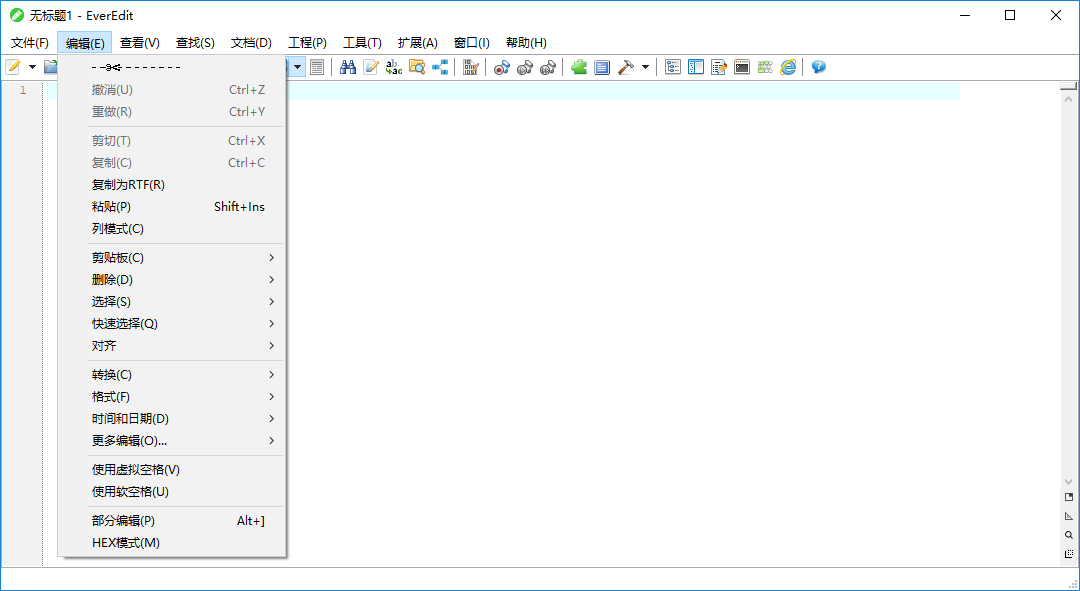Click the side panel layout icon
1080x591 pixels.
coord(696,67)
